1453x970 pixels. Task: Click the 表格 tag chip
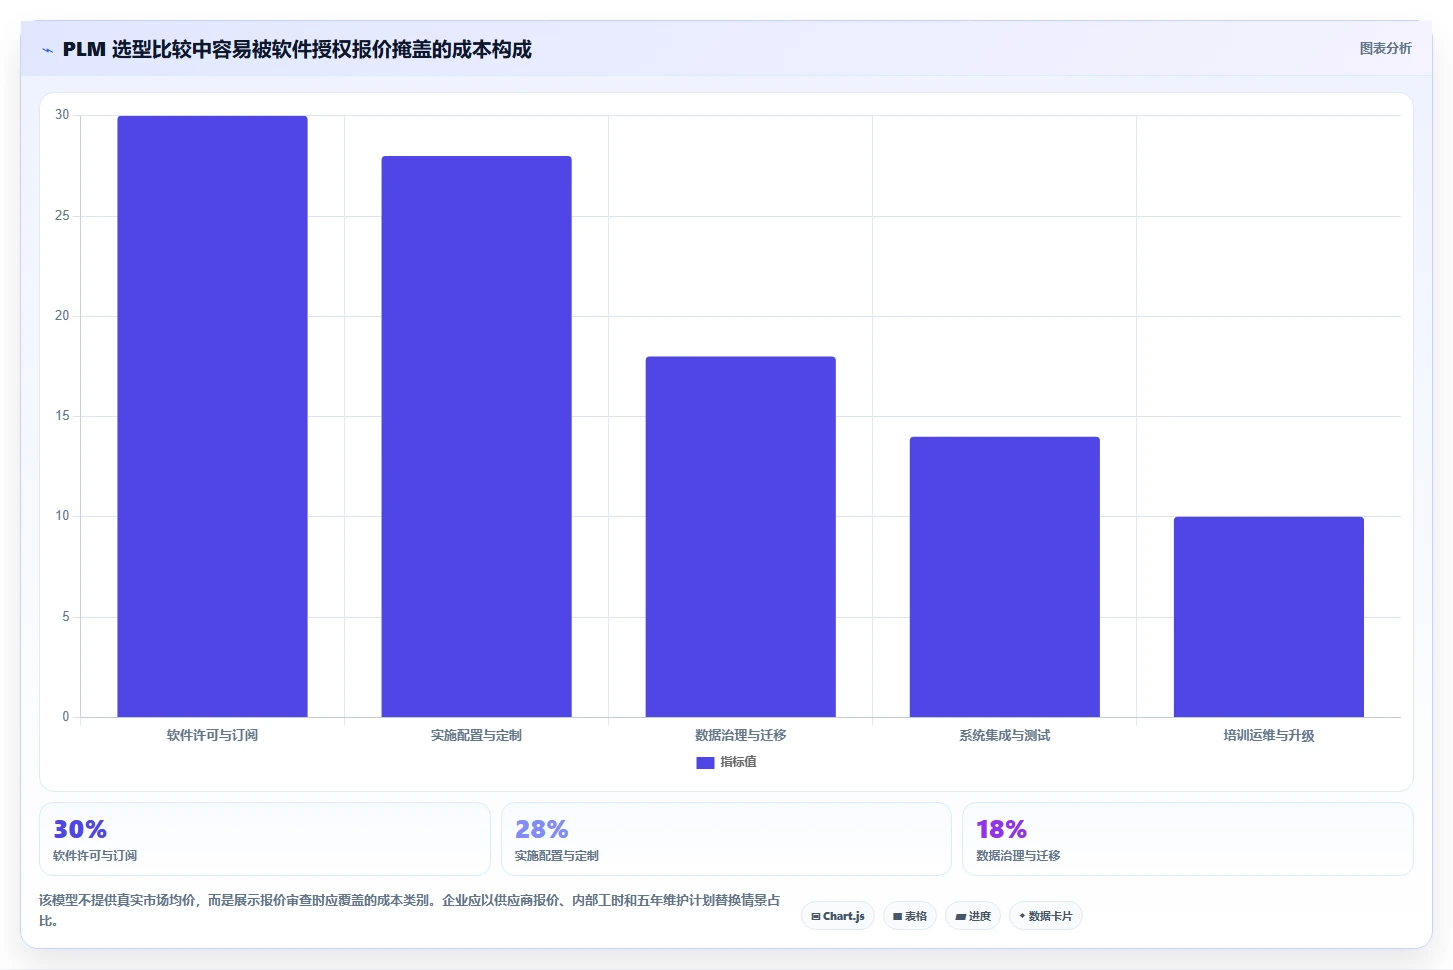[910, 916]
